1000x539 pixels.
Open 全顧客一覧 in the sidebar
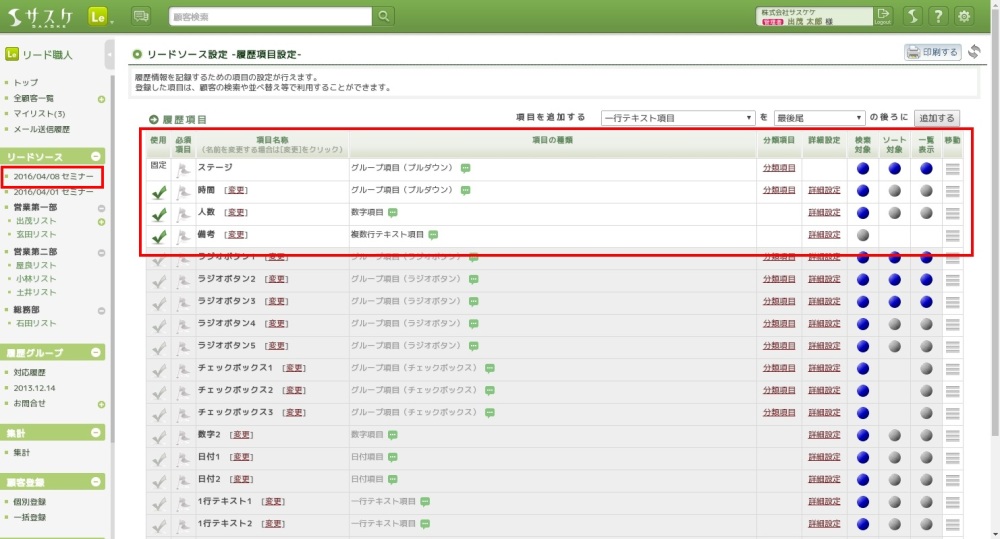pos(34,99)
